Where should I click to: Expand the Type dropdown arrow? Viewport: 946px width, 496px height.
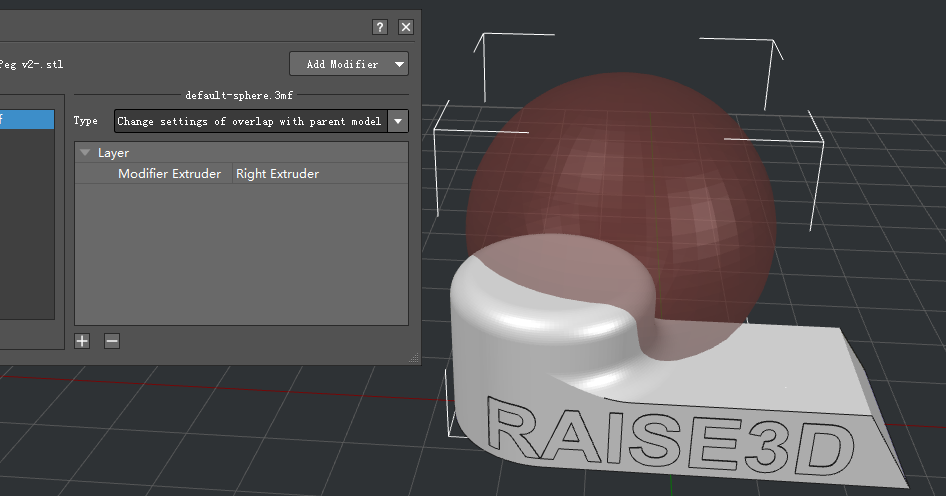point(398,121)
